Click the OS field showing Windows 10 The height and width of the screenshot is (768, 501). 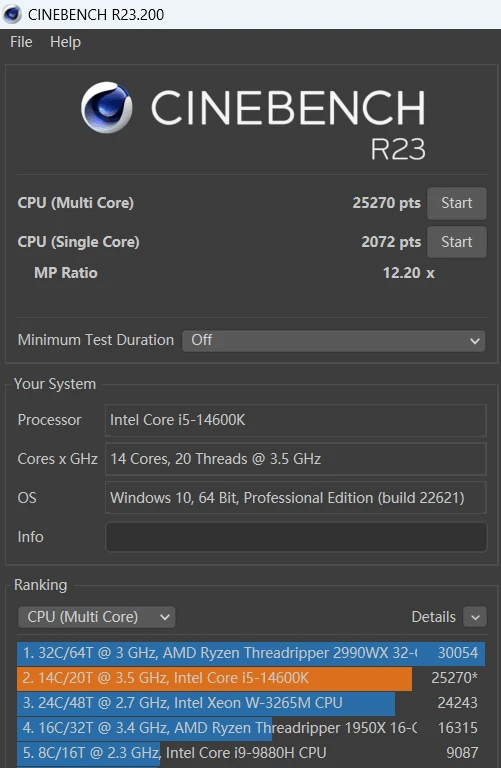point(295,498)
